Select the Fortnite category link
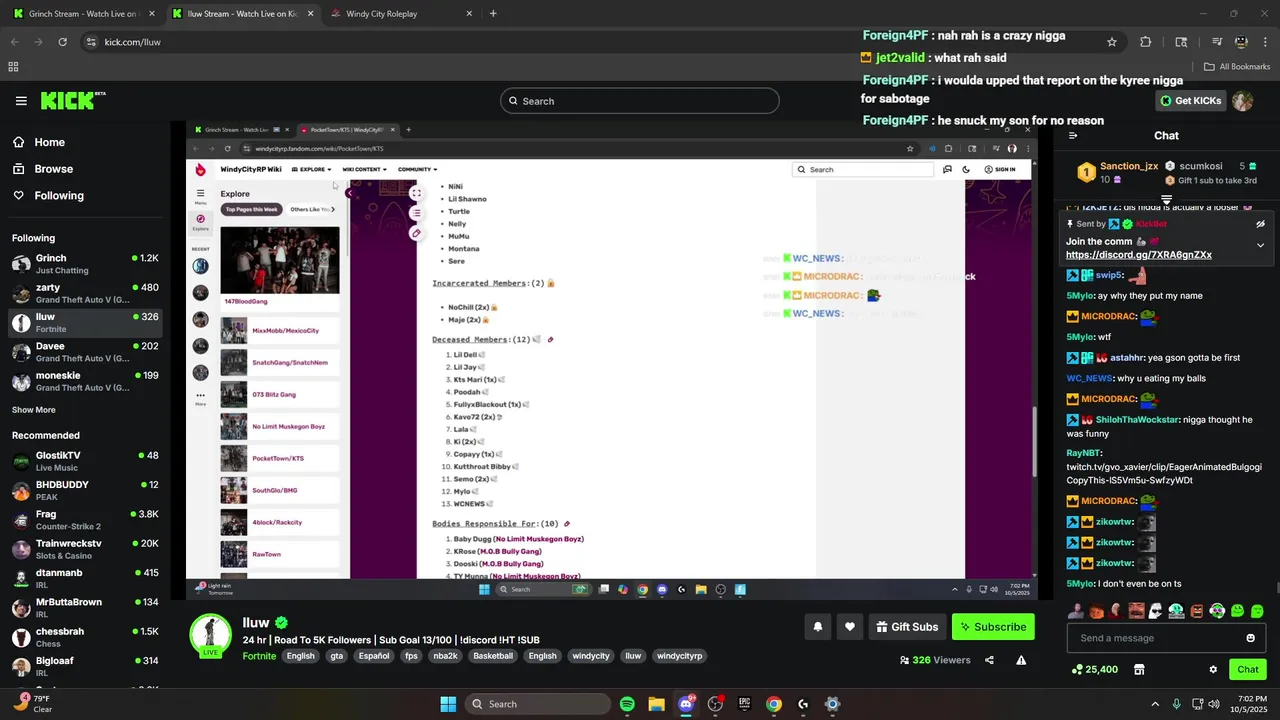Viewport: 1280px width, 720px height. coord(259,656)
